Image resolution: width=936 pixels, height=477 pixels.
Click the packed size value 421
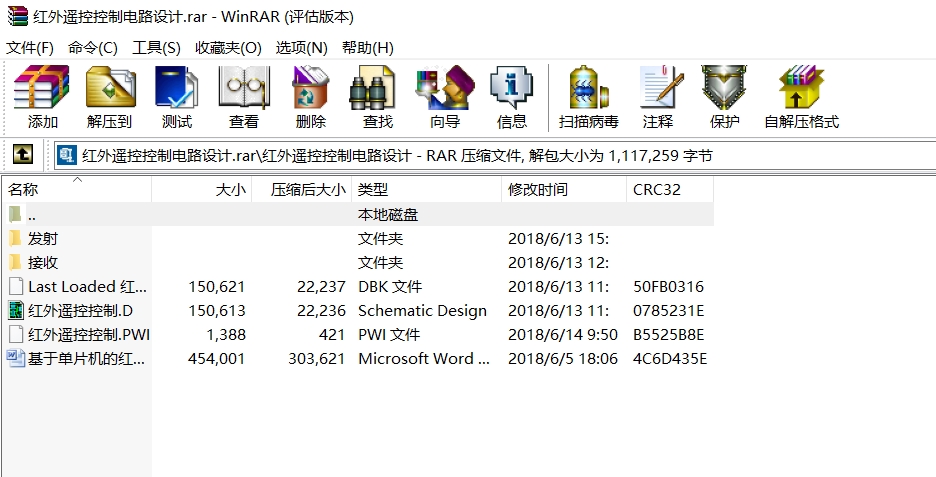click(332, 334)
